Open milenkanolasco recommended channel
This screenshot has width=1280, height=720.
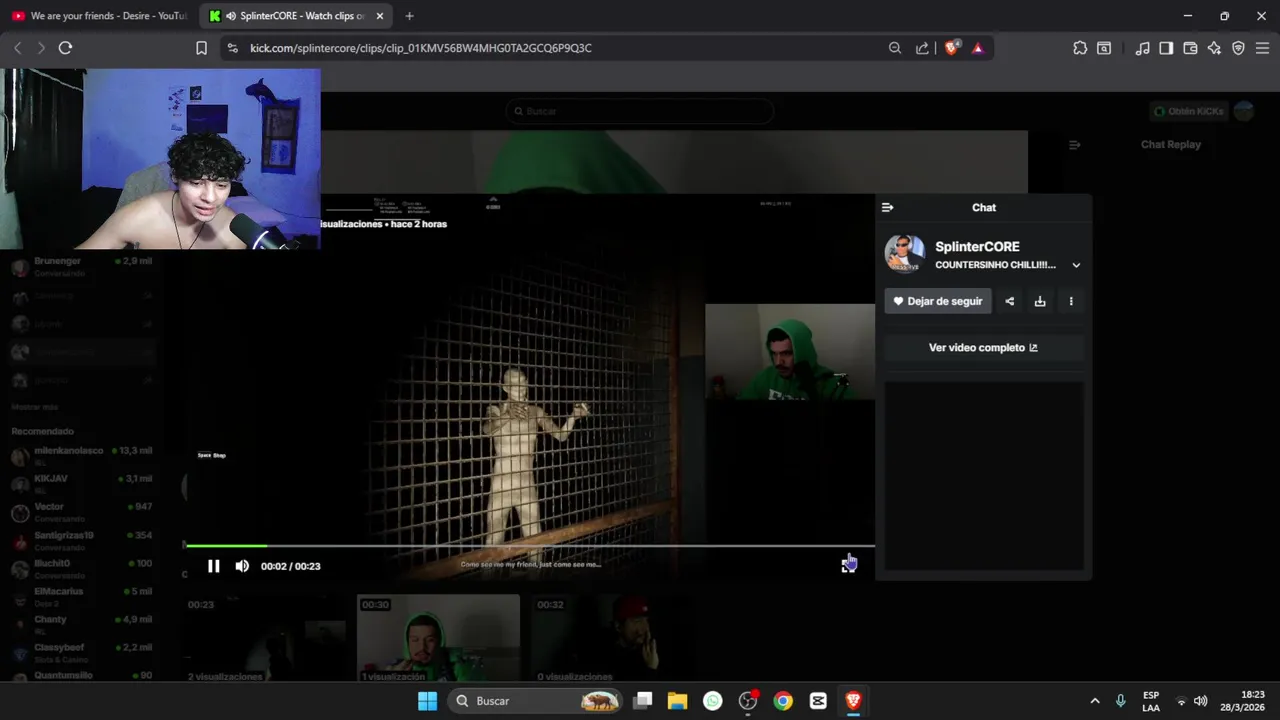82,456
